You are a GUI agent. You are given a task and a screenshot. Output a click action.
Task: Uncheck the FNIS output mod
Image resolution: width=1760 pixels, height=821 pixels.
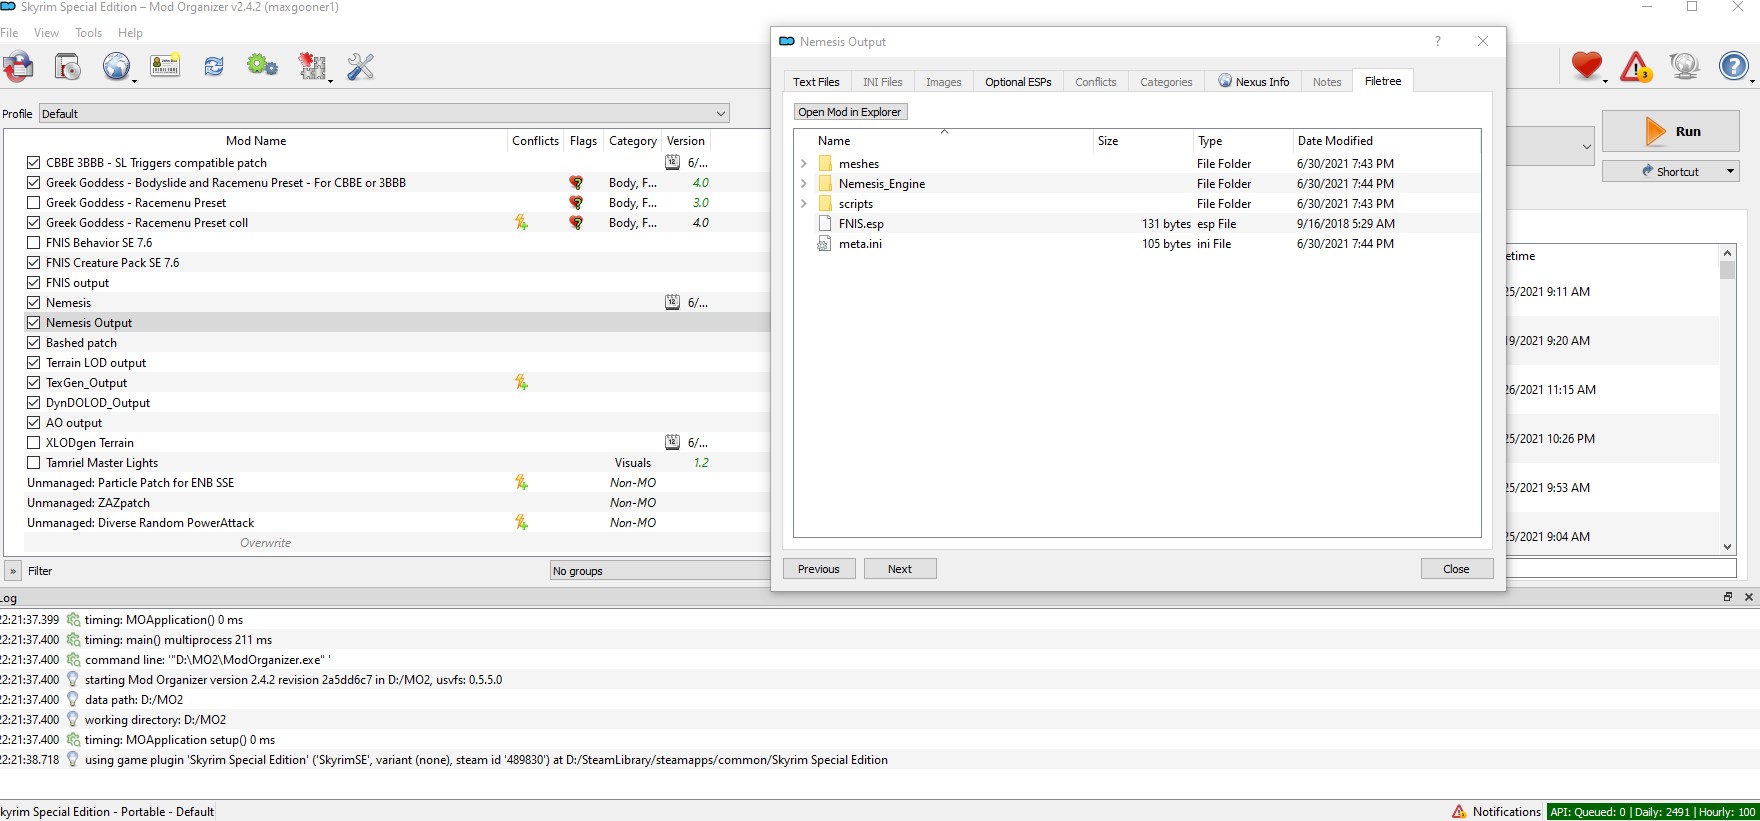coord(34,283)
